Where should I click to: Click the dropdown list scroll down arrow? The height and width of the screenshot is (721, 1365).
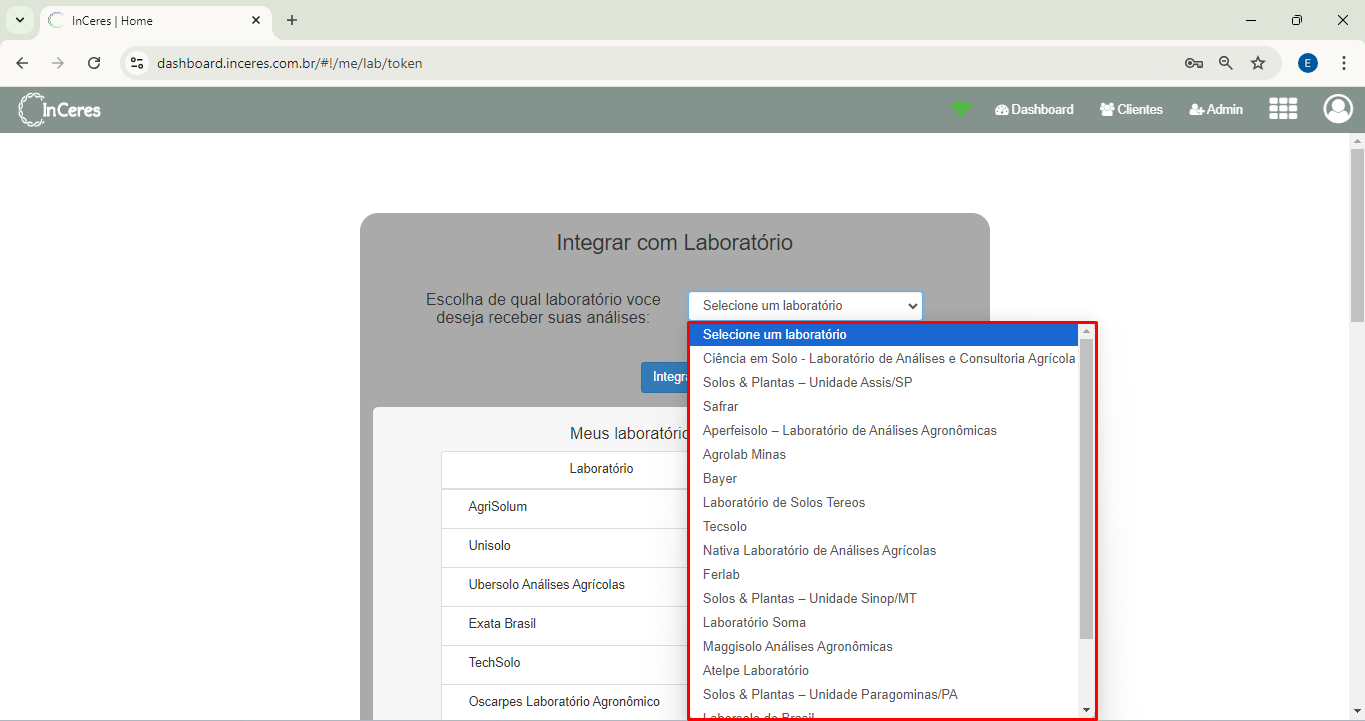[1087, 710]
